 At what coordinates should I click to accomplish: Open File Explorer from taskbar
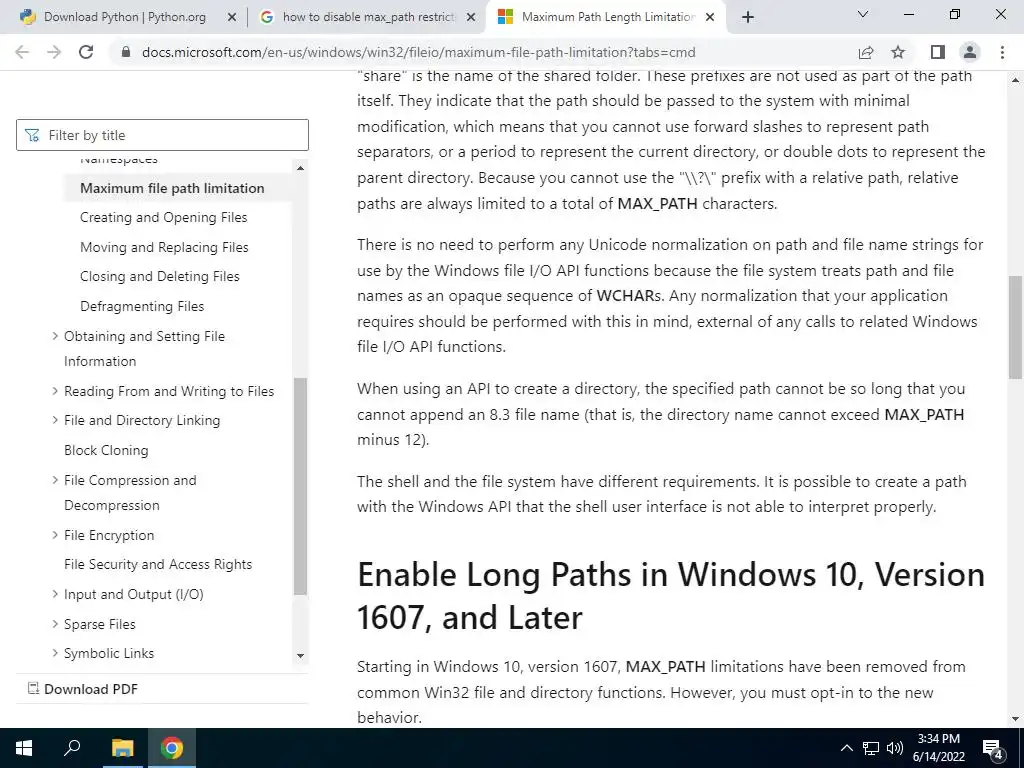(122, 748)
